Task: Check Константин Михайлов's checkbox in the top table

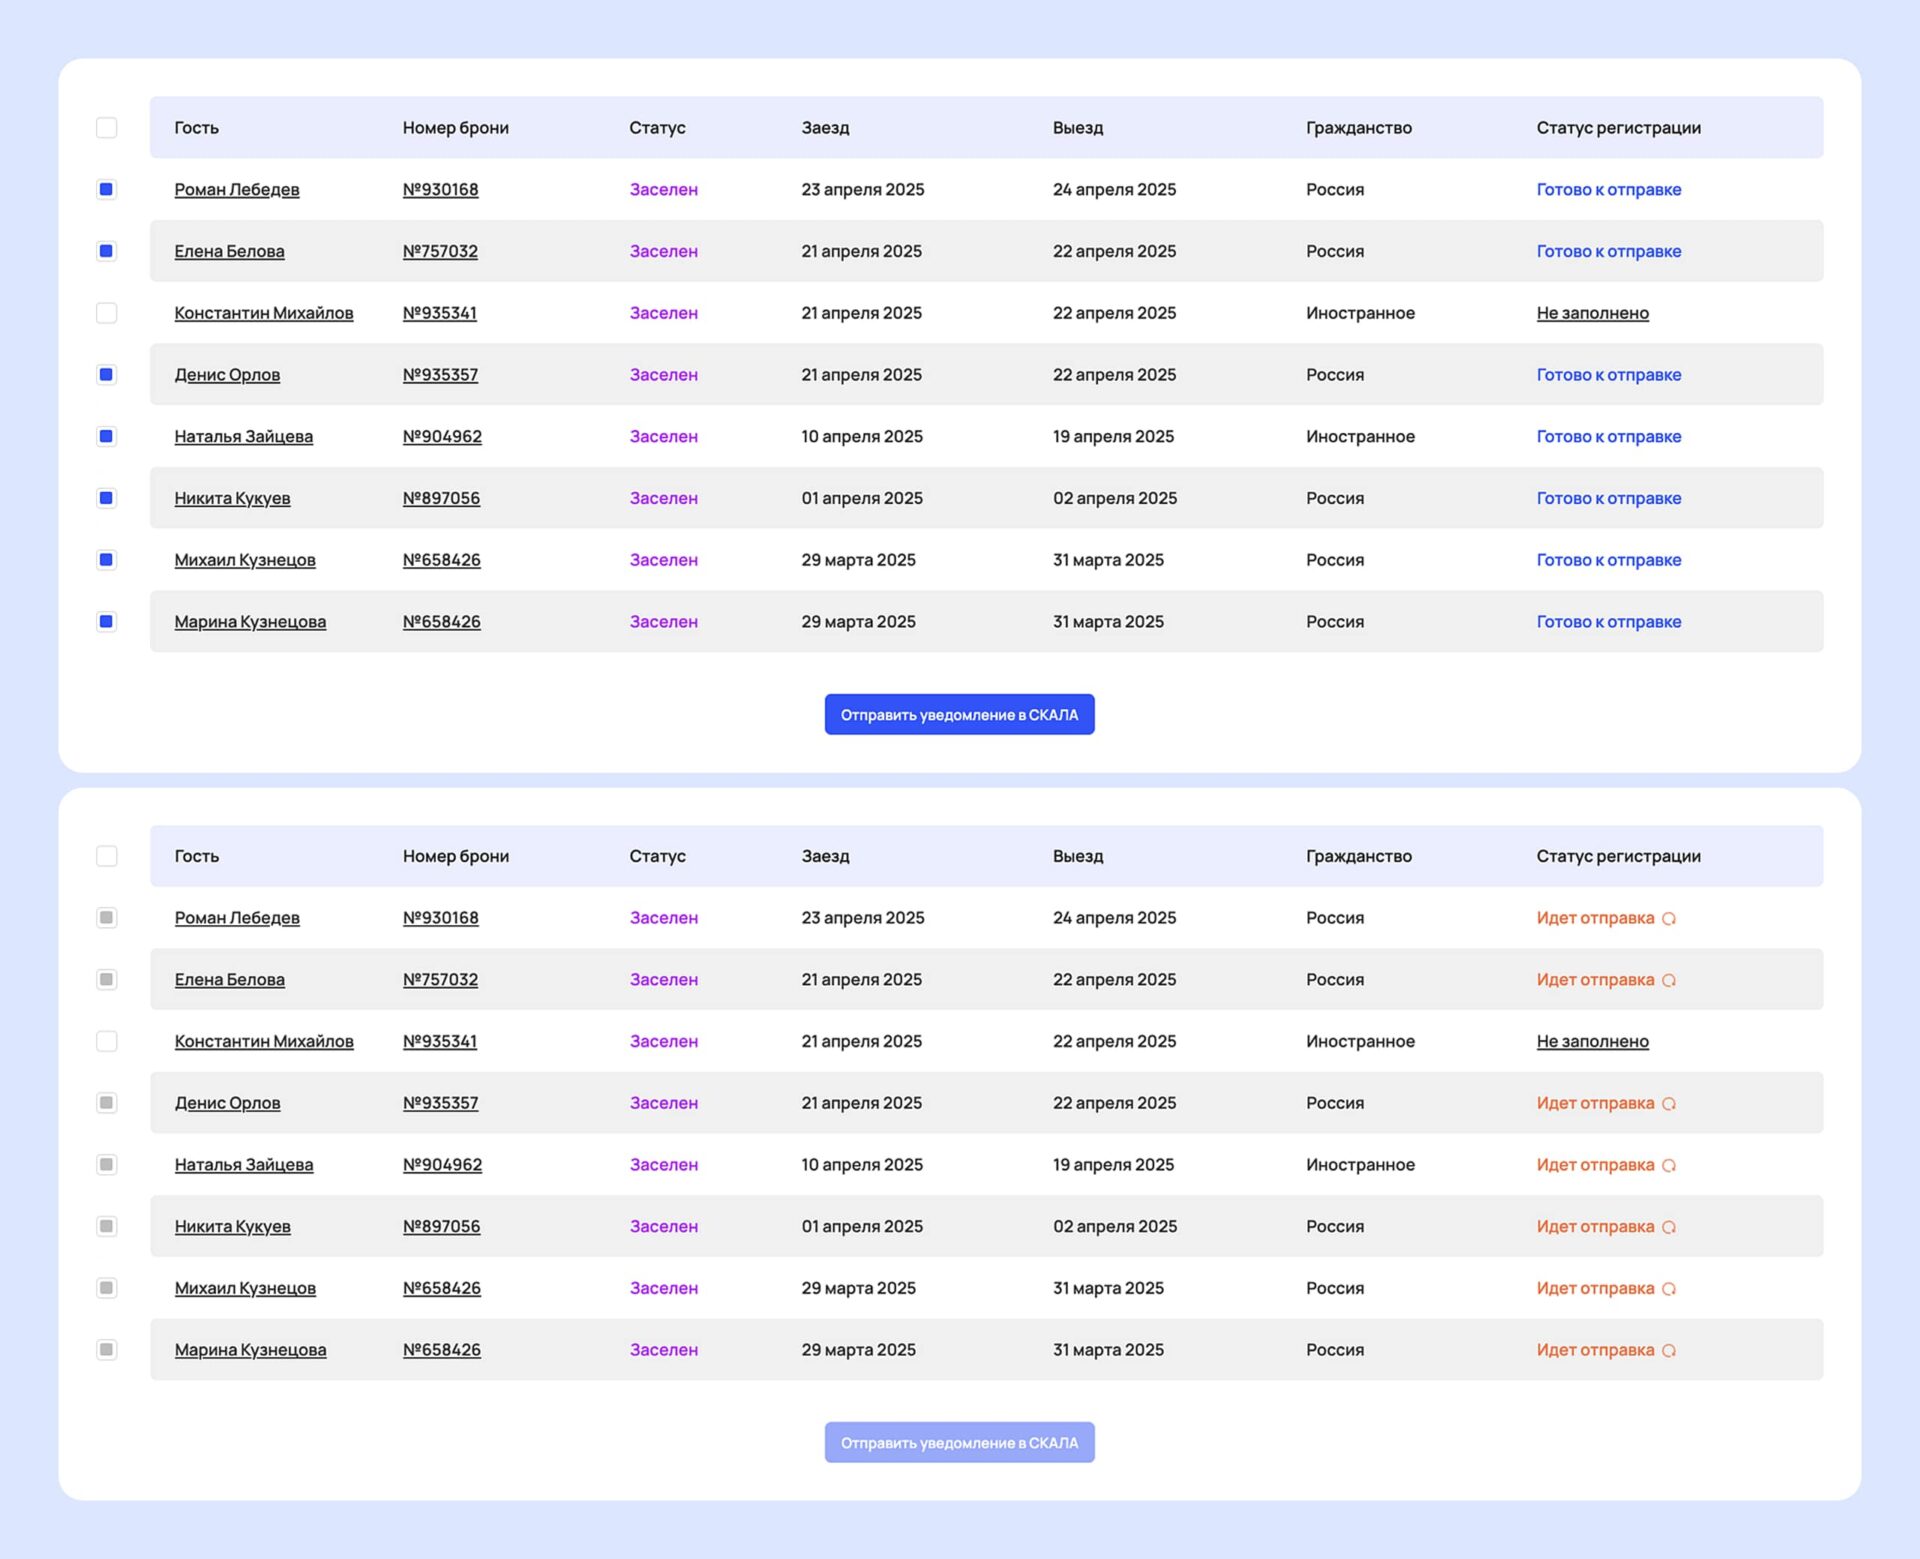Action: pos(106,313)
